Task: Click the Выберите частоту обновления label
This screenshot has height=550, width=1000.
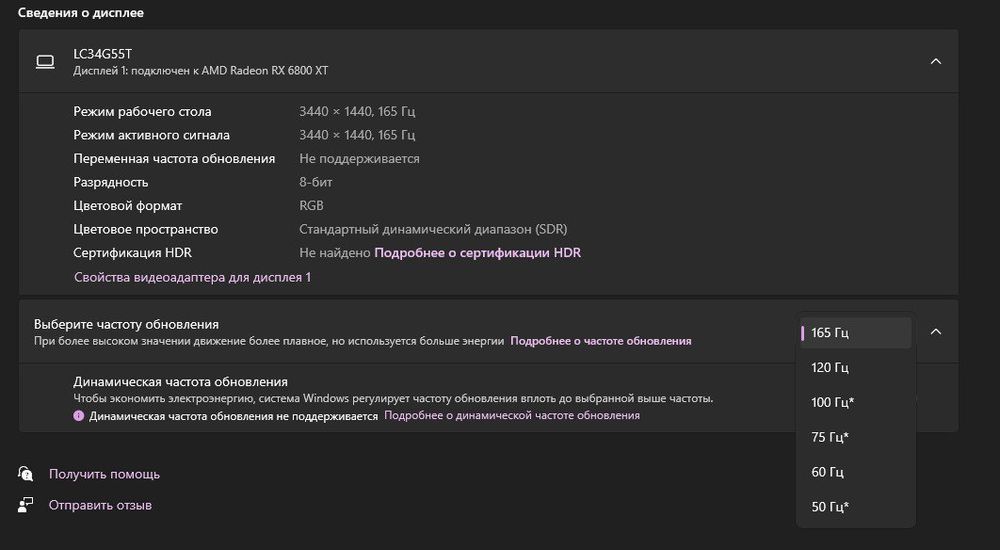Action: coord(126,324)
